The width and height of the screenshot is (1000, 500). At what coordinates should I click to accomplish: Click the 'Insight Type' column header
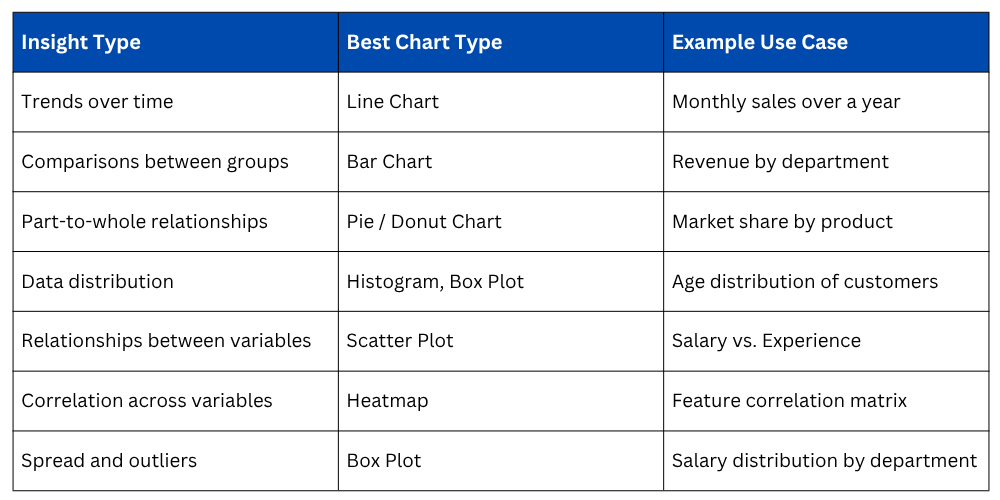coord(81,43)
